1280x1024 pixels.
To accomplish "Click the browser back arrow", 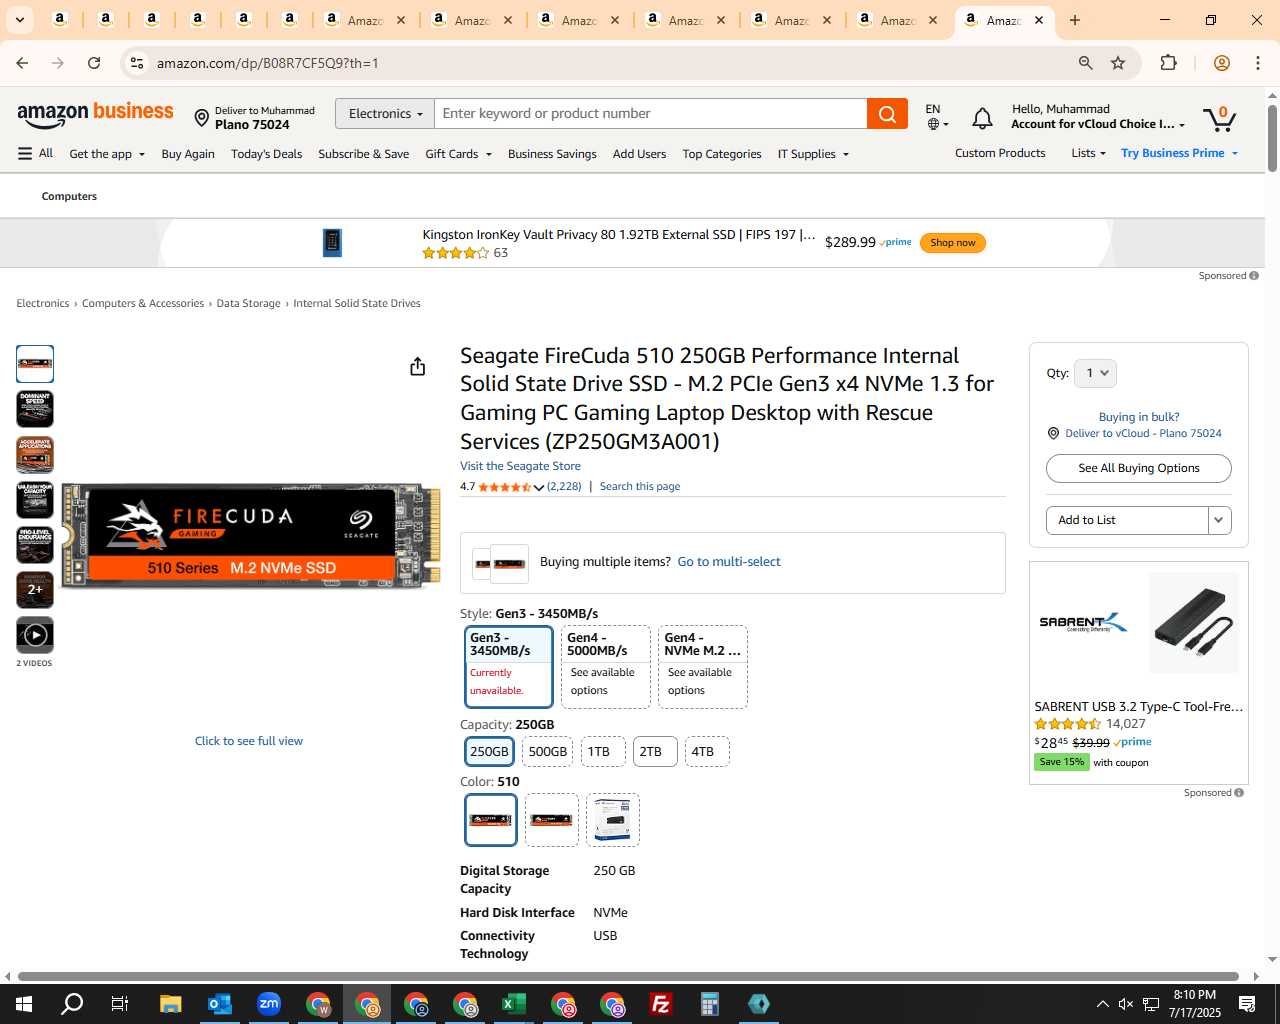I will coord(22,63).
